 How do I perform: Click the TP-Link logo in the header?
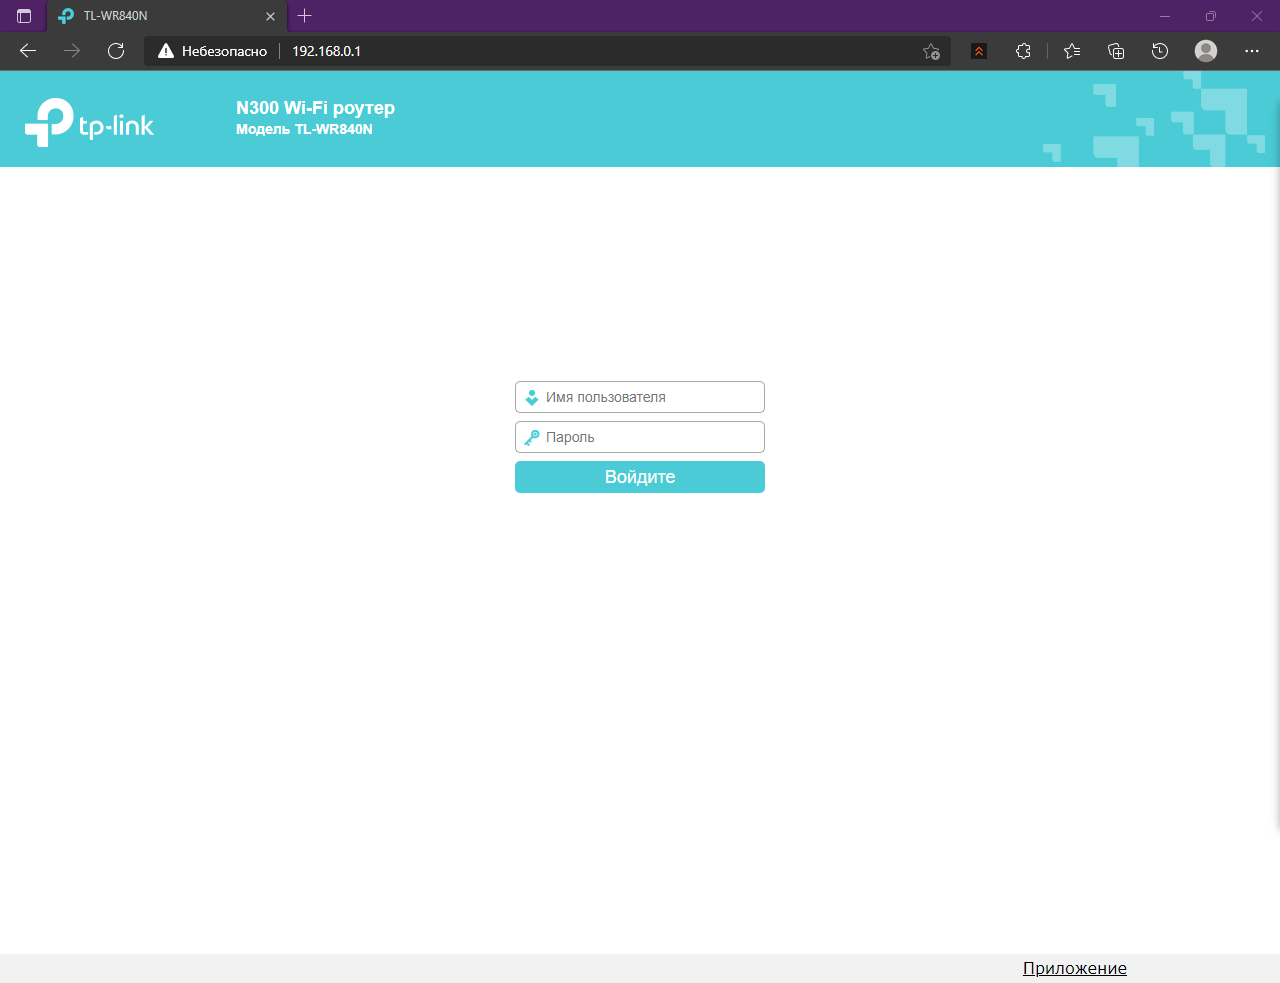pyautogui.click(x=89, y=123)
